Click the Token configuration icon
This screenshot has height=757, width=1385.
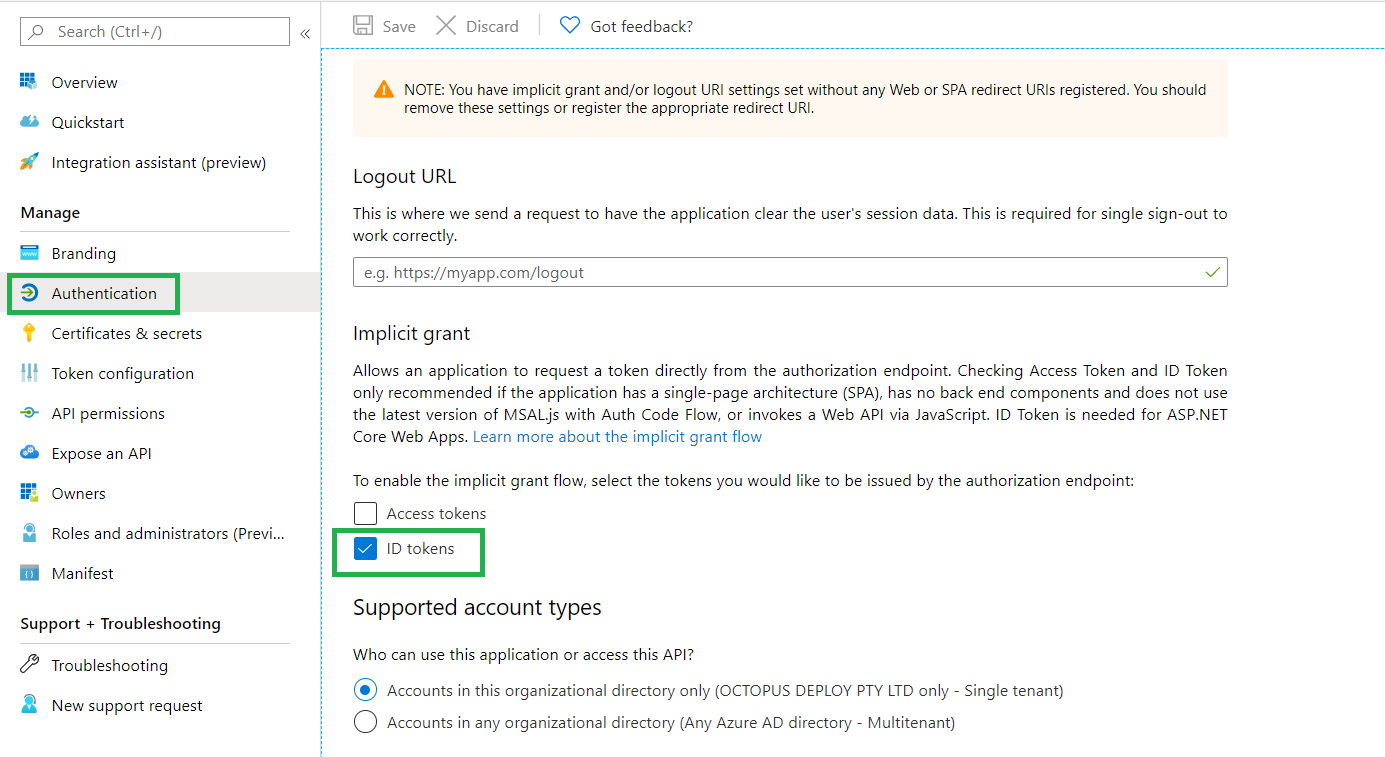[30, 373]
